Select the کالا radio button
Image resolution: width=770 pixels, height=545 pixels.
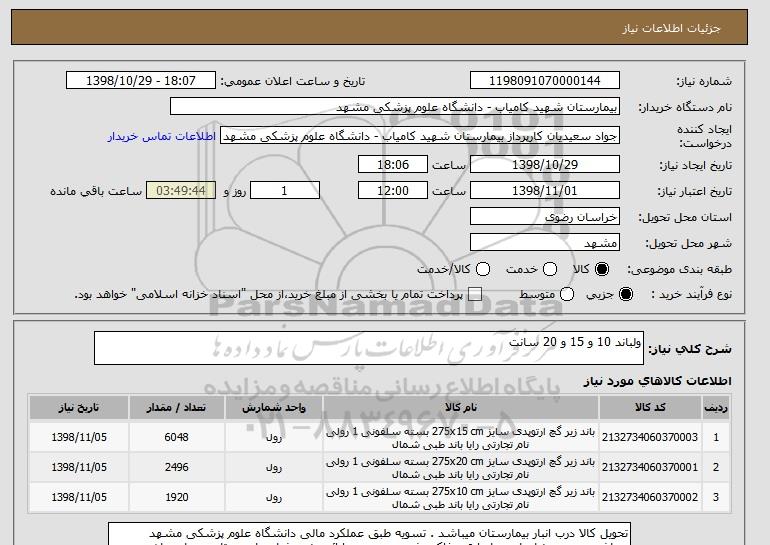[x=602, y=269]
